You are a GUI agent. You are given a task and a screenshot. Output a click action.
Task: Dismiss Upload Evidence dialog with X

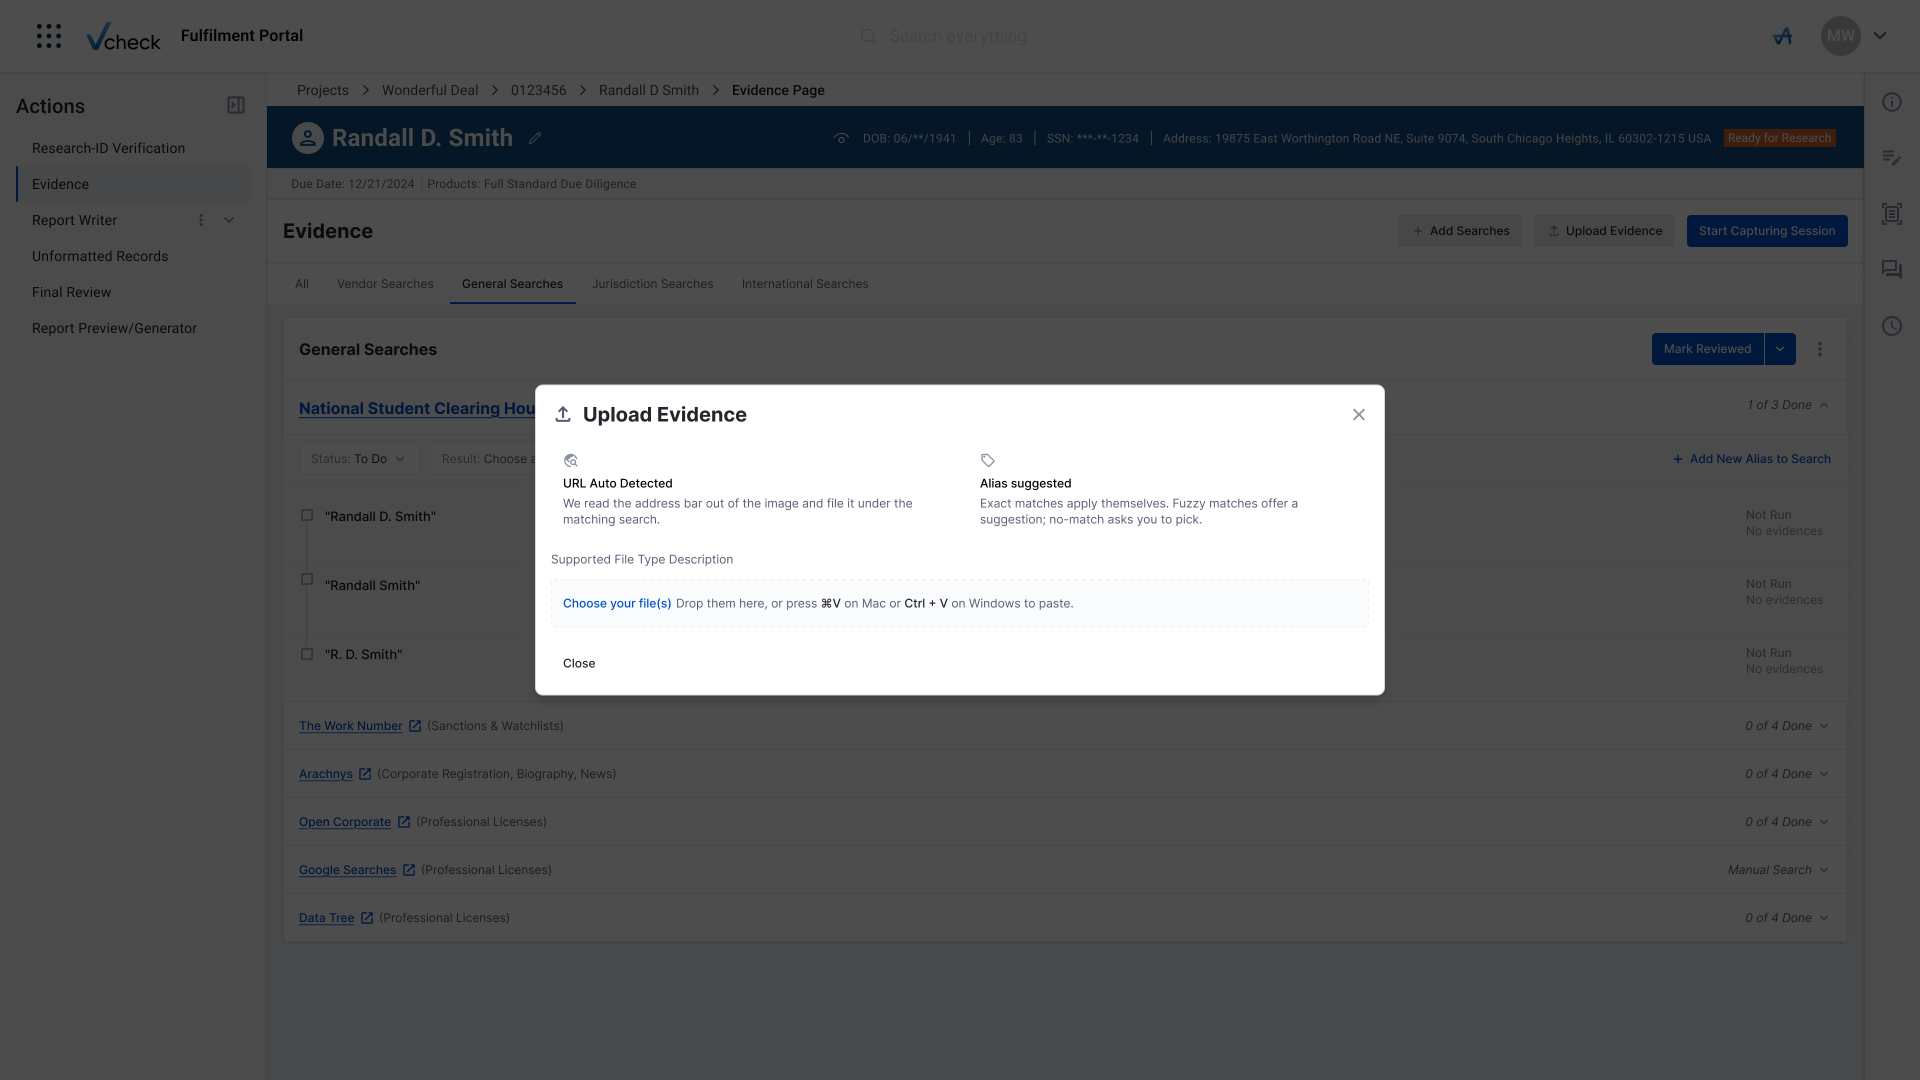(x=1358, y=415)
